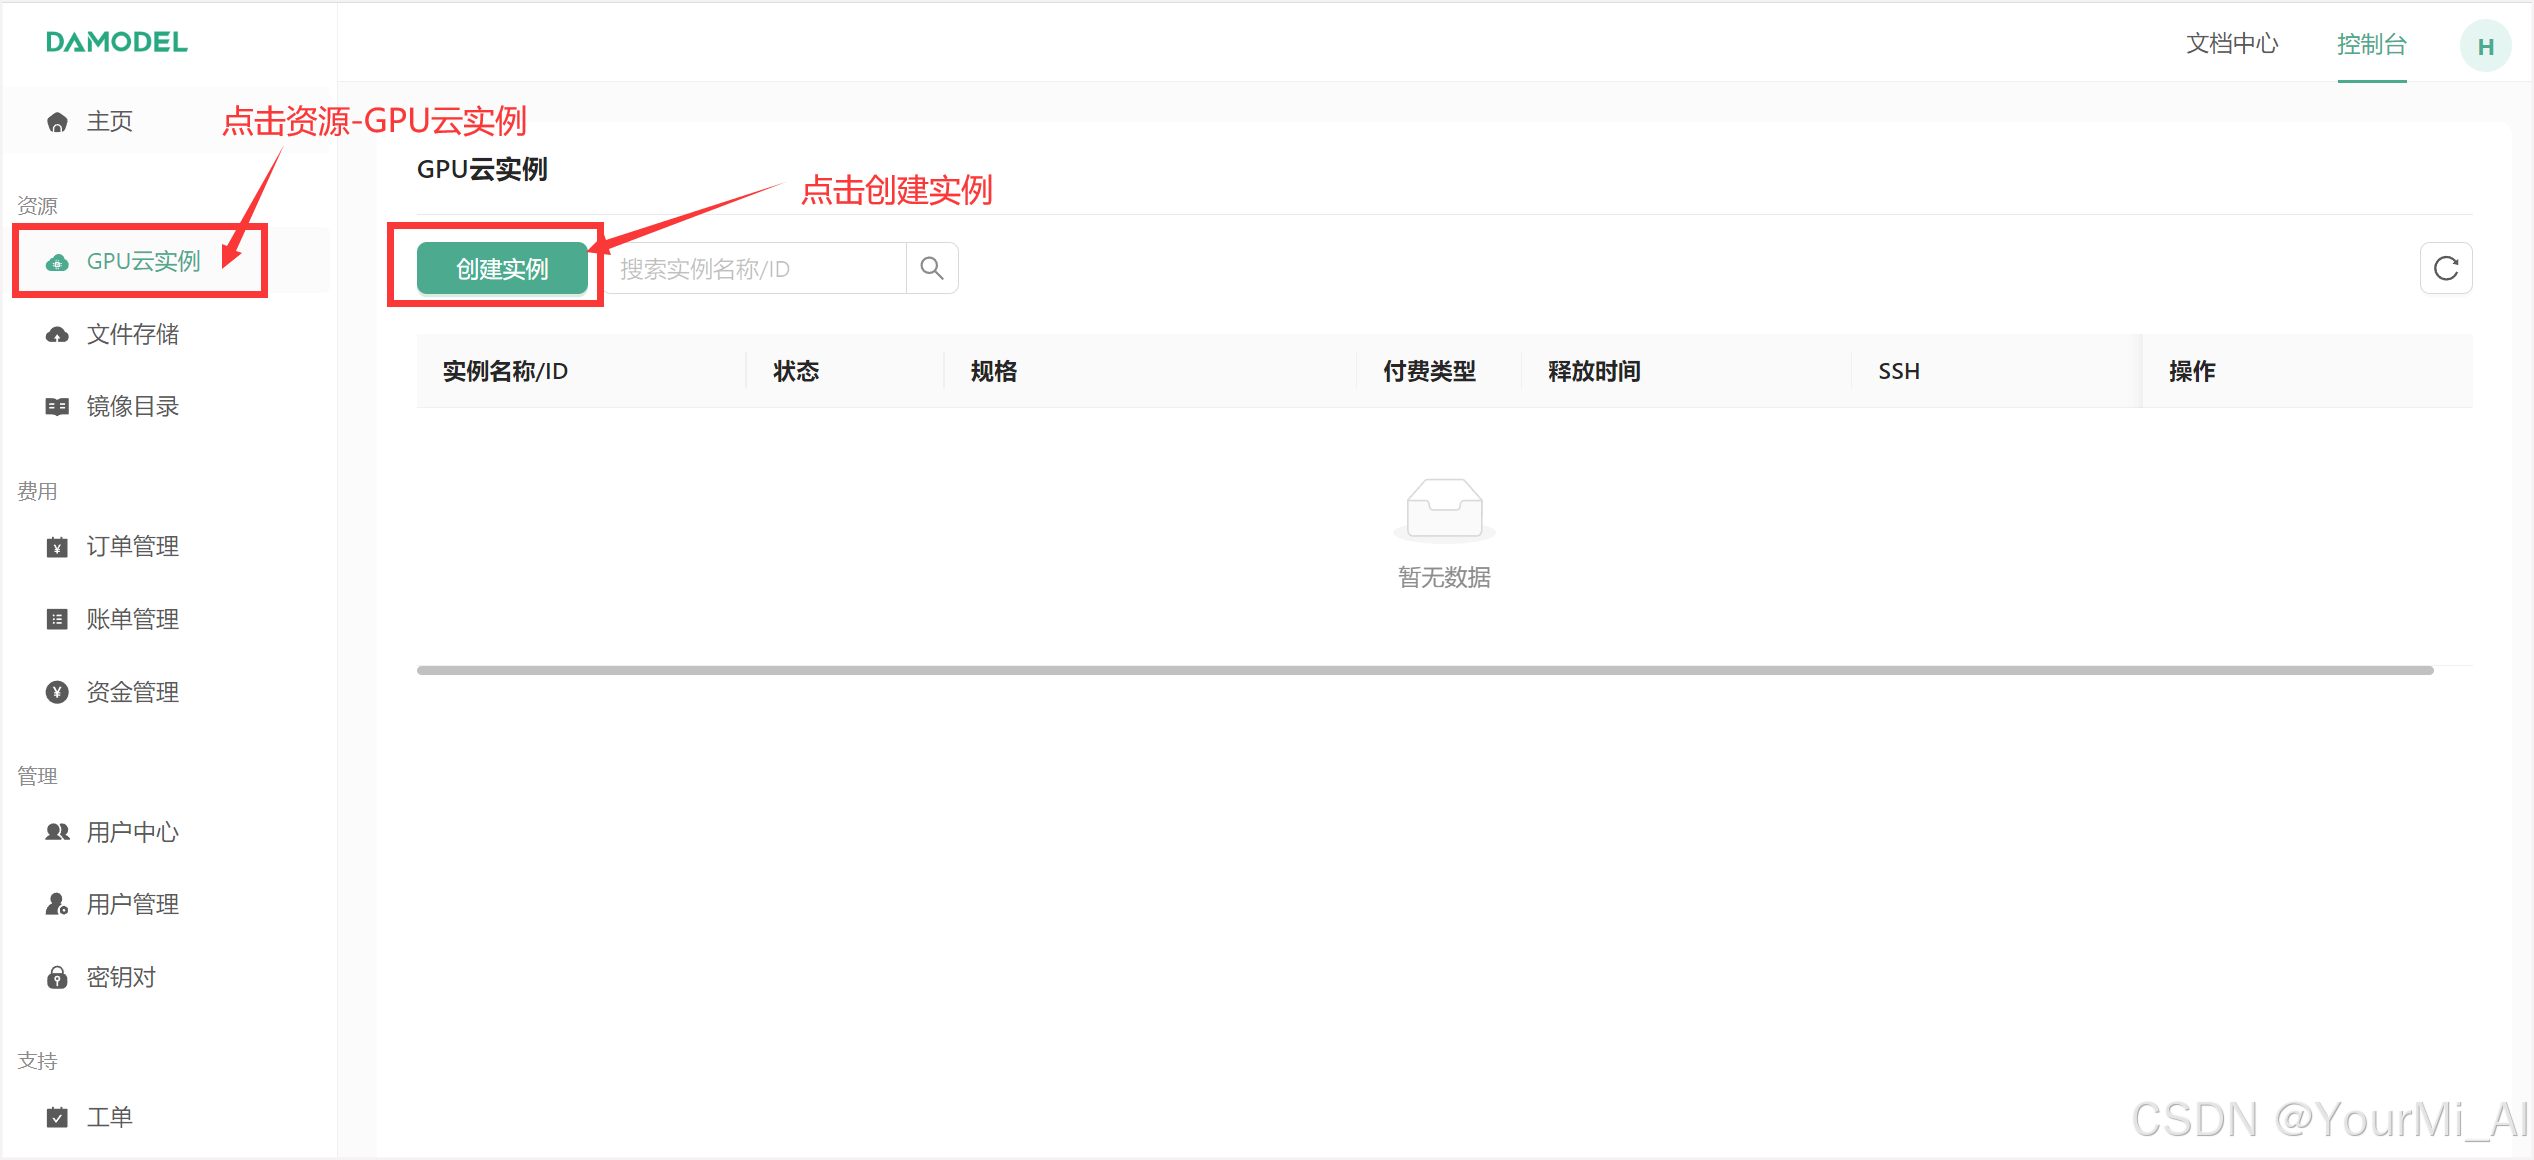2534x1160 pixels.
Task: Click the table horizontal scrollbar
Action: 1424,670
